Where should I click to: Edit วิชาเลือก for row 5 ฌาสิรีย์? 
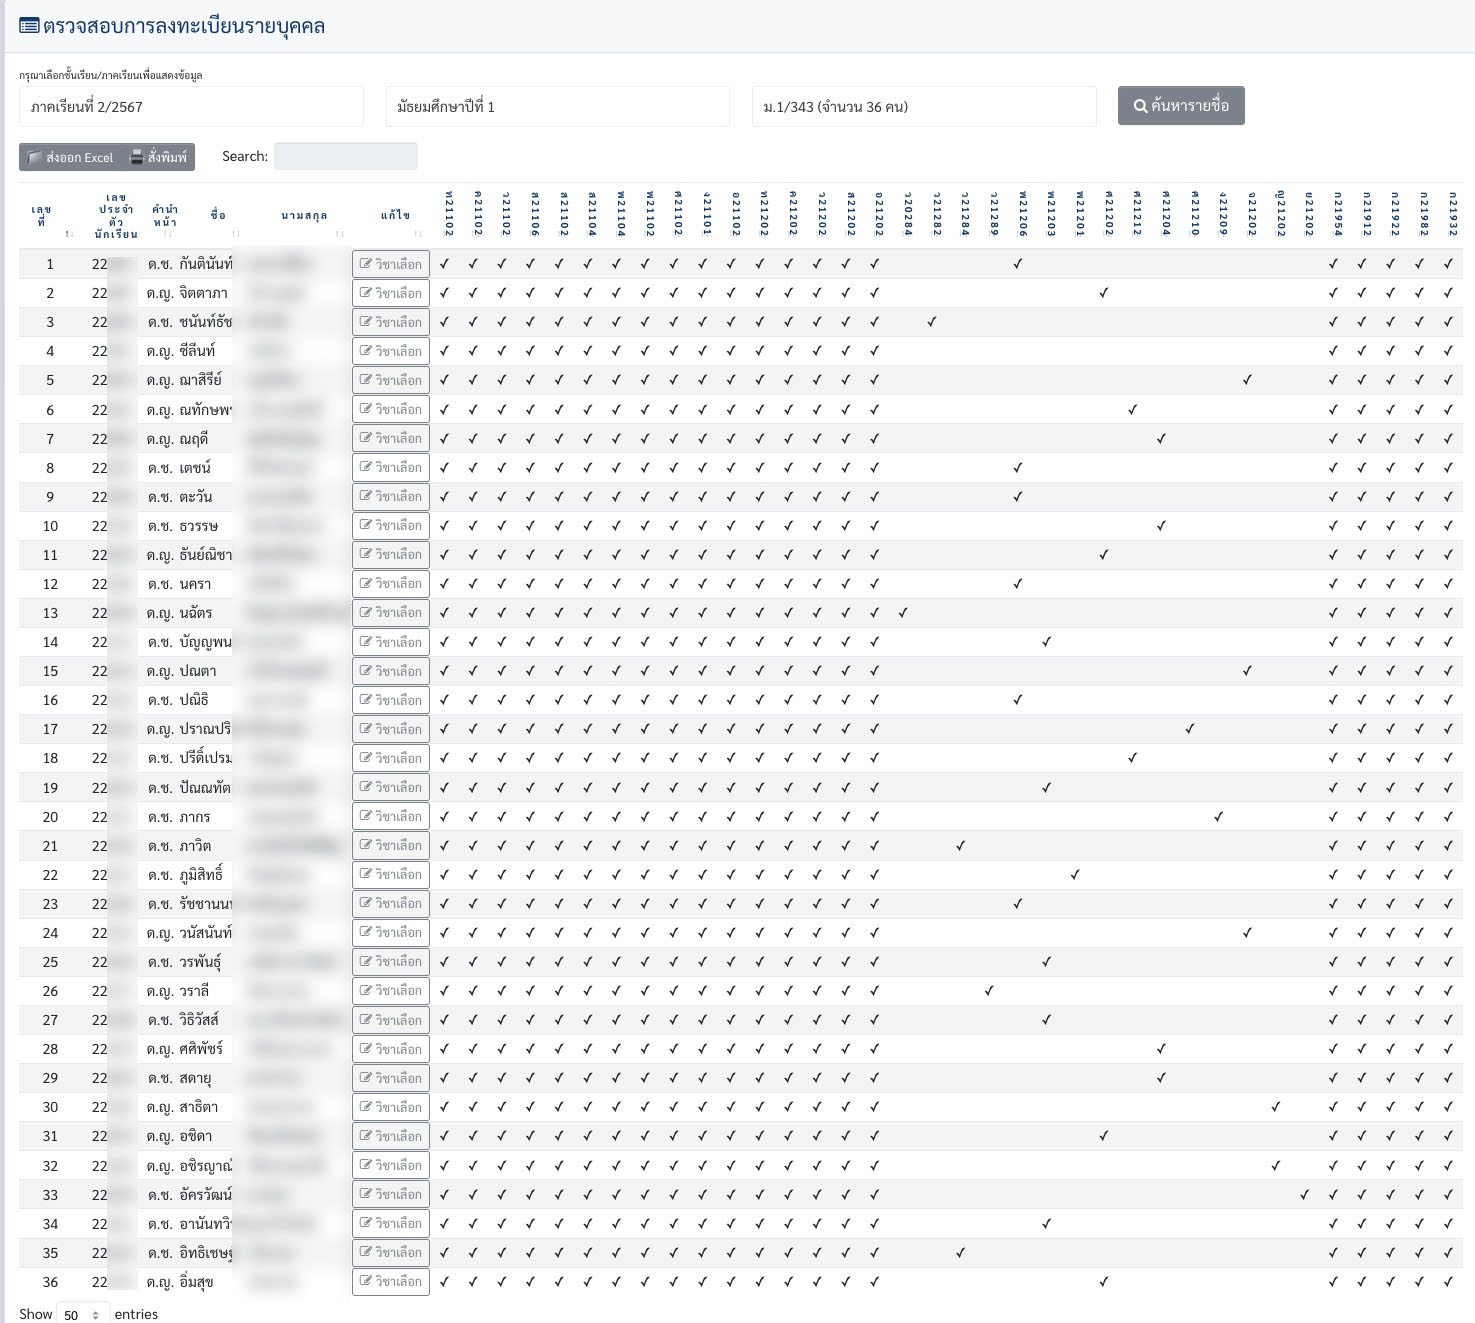click(x=391, y=380)
